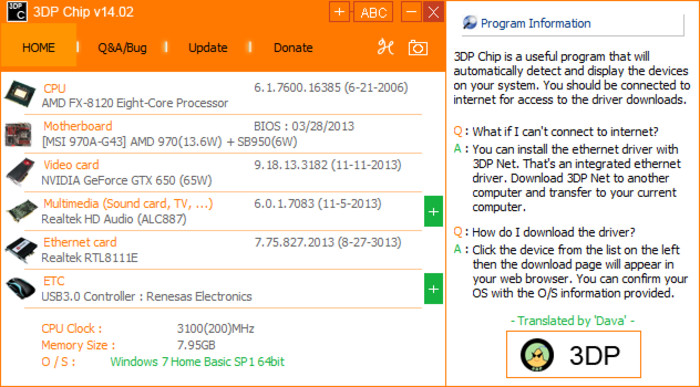Click the Memory Size 7.95GB value
The image size is (700, 387).
click(x=196, y=345)
